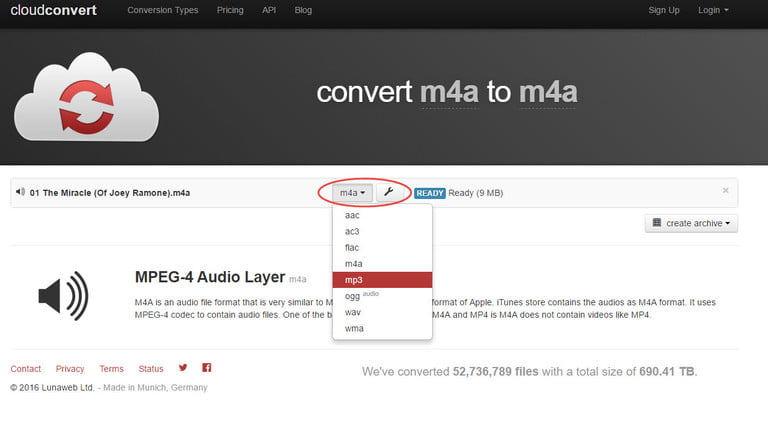
Task: Go to the Pricing page
Action: coord(230,10)
